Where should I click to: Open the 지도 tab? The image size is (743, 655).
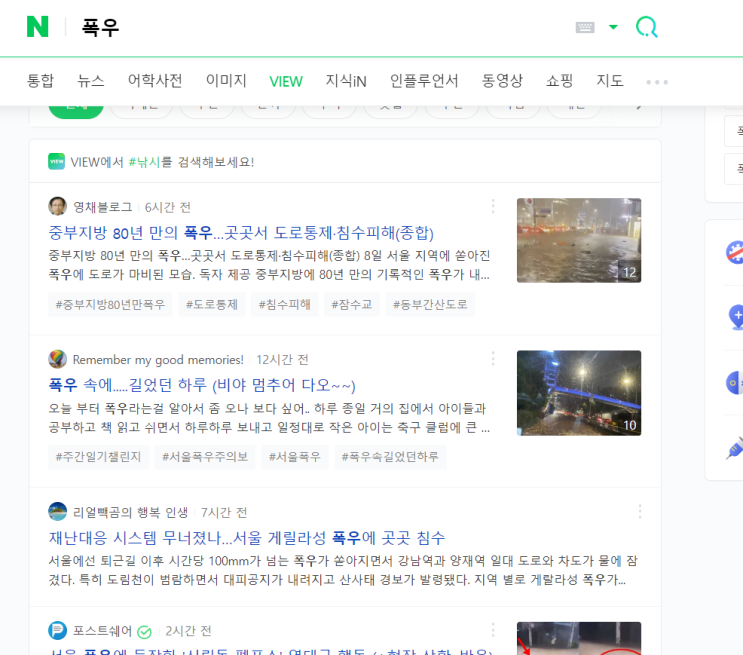click(x=610, y=81)
